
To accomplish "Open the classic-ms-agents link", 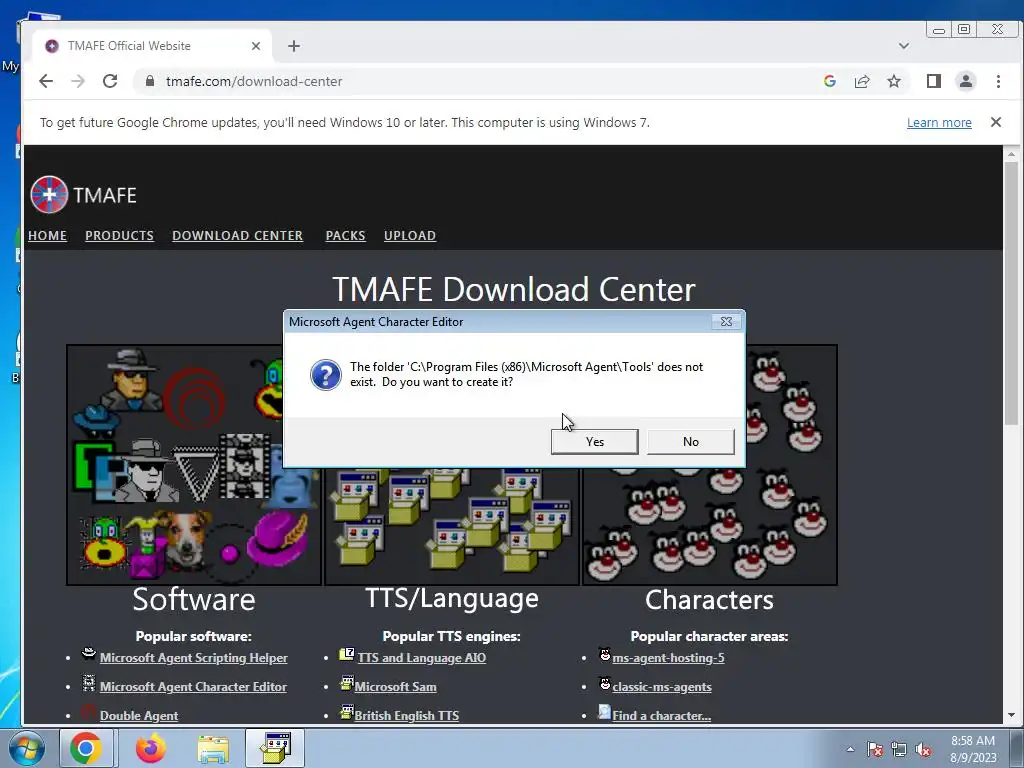I will tap(662, 686).
